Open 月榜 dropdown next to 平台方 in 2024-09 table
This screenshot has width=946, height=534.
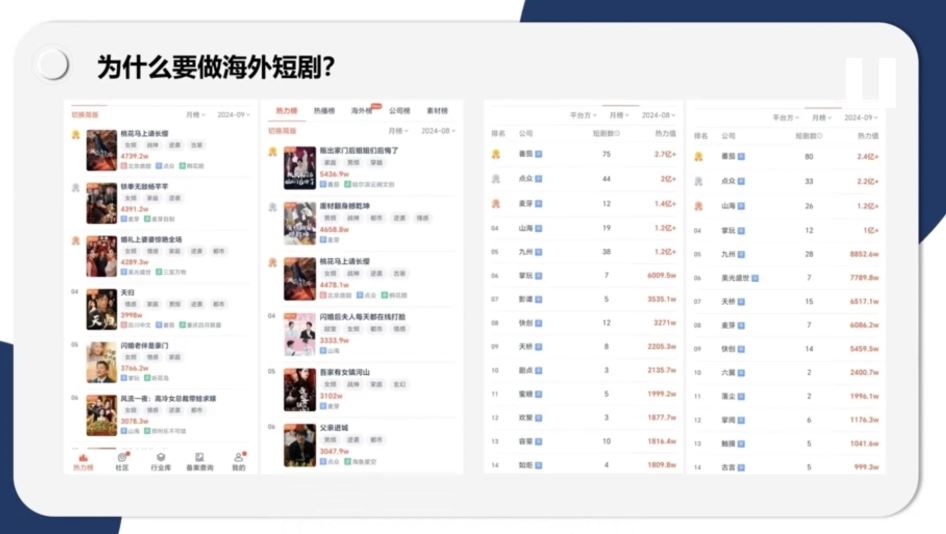821,118
